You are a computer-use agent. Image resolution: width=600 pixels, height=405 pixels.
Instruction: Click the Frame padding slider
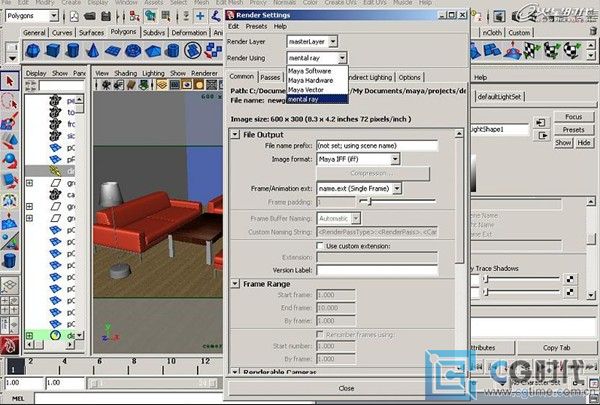click(x=397, y=201)
